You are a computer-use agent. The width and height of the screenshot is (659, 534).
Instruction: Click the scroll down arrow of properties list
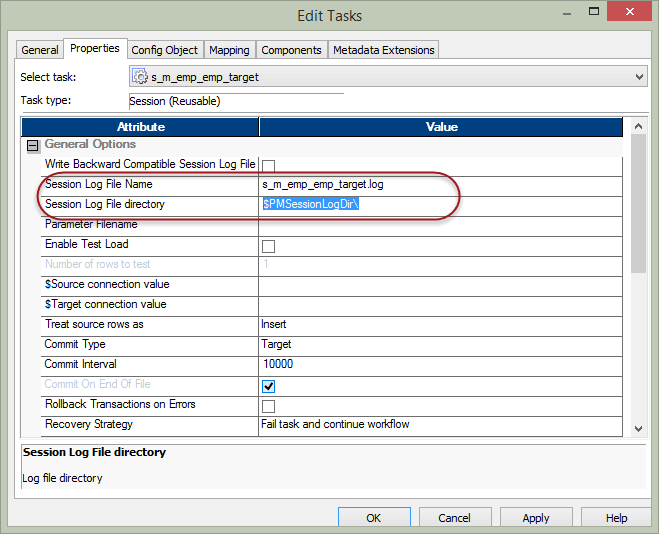pyautogui.click(x=638, y=429)
